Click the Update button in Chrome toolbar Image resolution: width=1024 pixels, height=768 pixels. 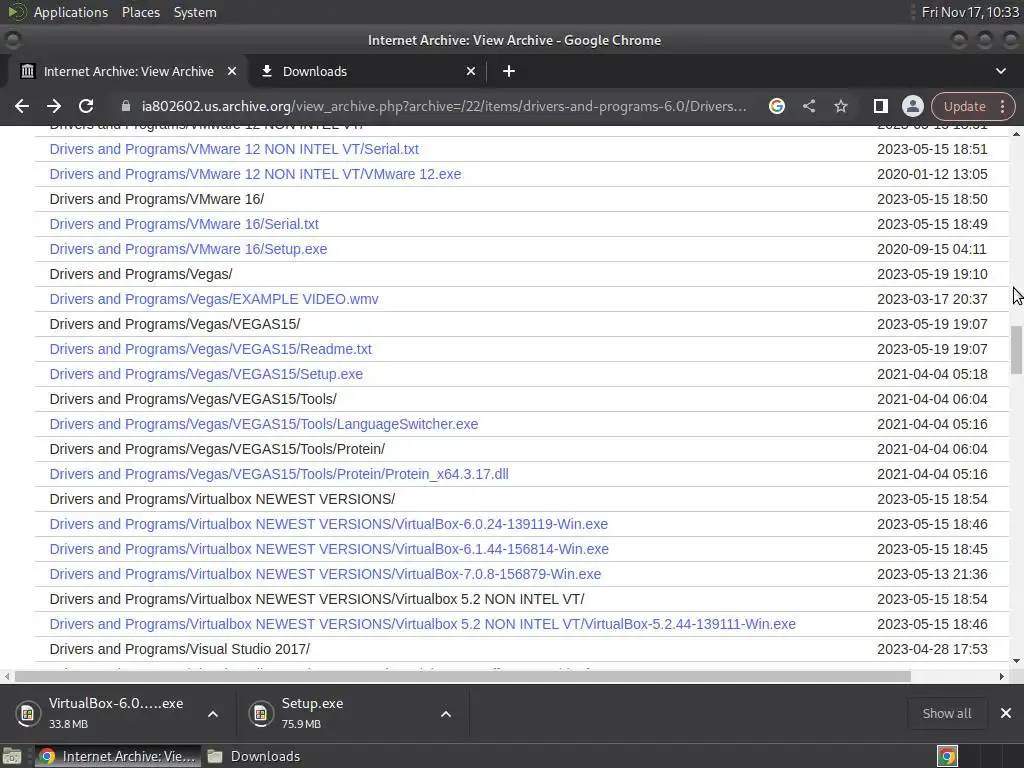[965, 106]
